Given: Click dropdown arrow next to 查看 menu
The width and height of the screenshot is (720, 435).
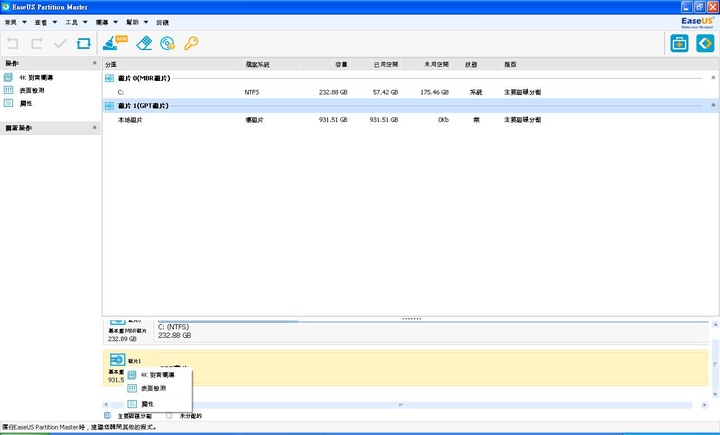Looking at the screenshot, I should pyautogui.click(x=55, y=22).
